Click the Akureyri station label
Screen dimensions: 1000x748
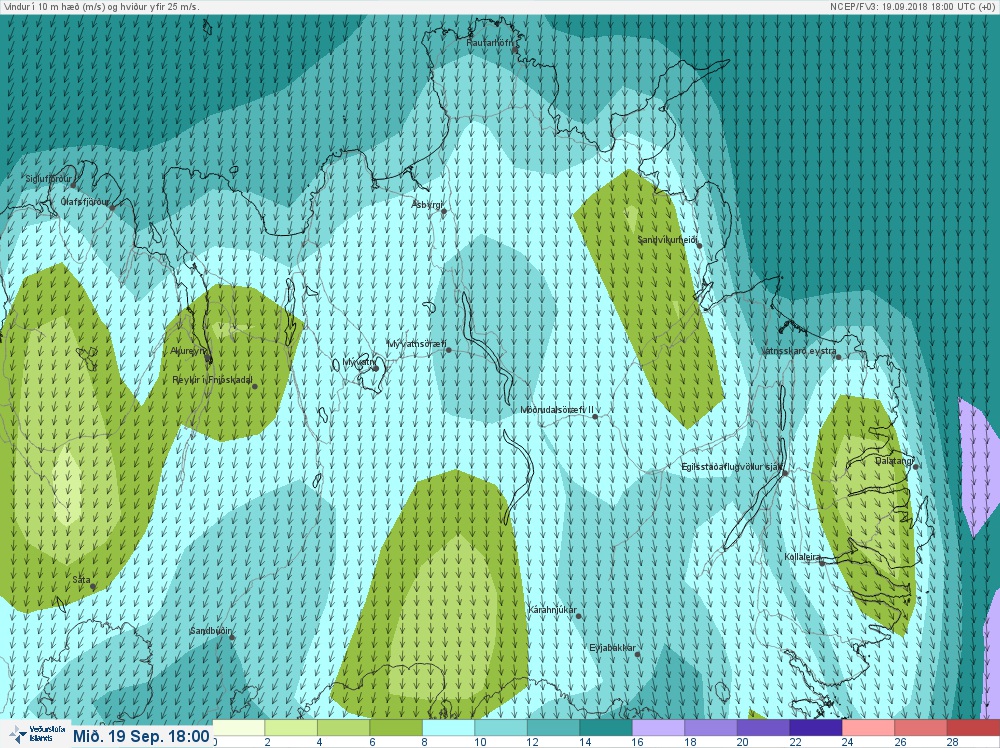coord(188,351)
